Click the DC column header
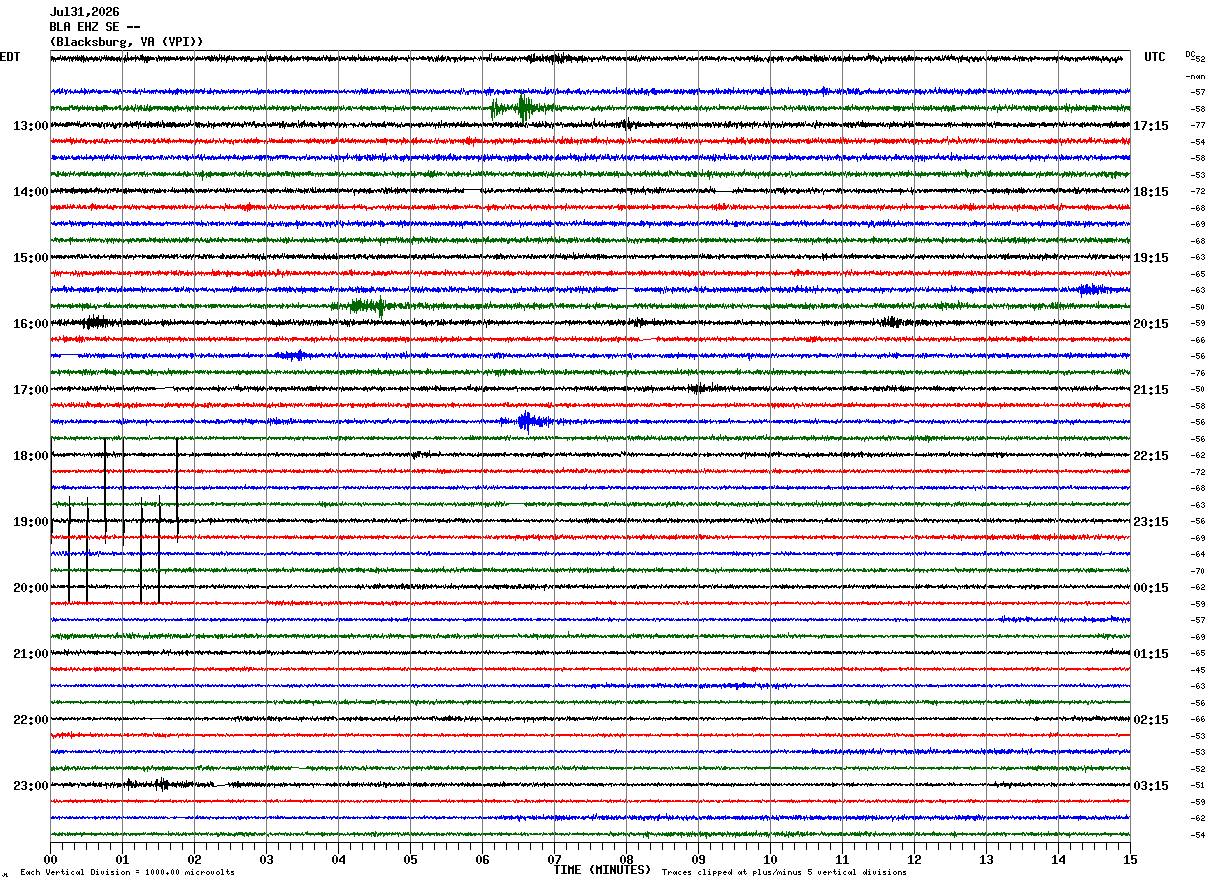1210x886 pixels. [1191, 54]
